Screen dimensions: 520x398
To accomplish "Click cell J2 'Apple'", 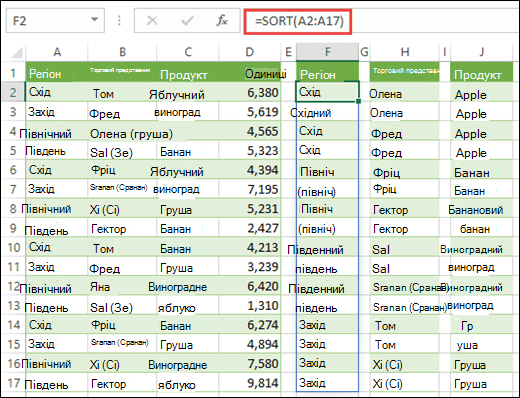I will (x=481, y=92).
